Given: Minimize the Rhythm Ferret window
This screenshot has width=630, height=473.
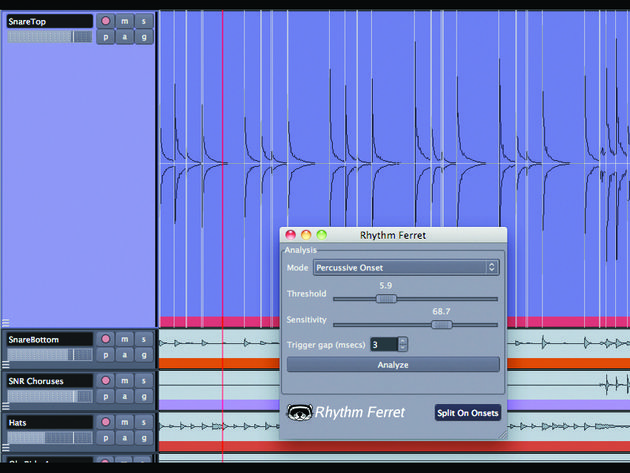Looking at the screenshot, I should [x=306, y=235].
